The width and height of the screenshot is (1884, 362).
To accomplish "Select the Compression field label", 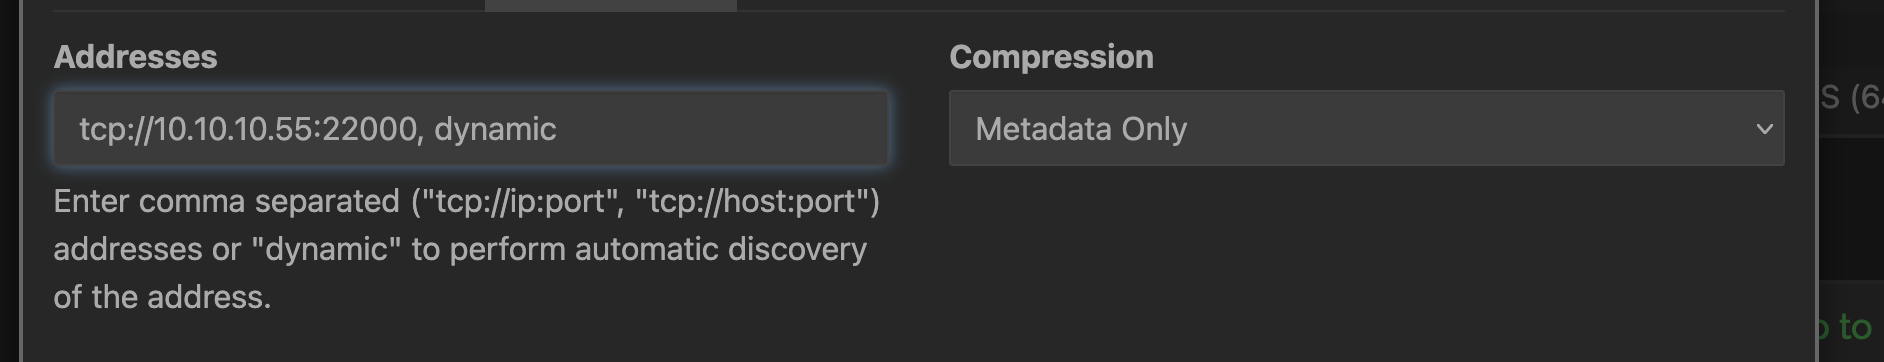I will (1051, 57).
